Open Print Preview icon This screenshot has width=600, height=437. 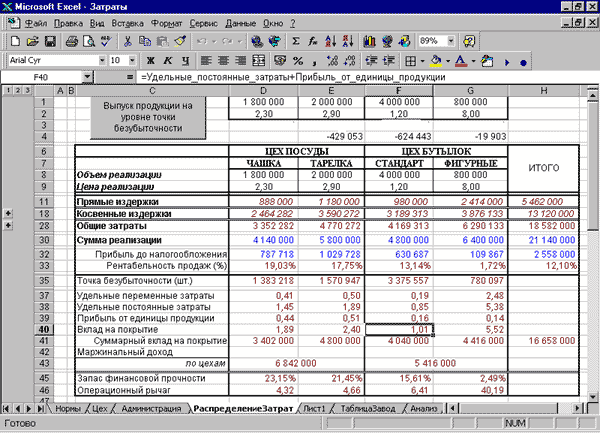click(x=89, y=41)
